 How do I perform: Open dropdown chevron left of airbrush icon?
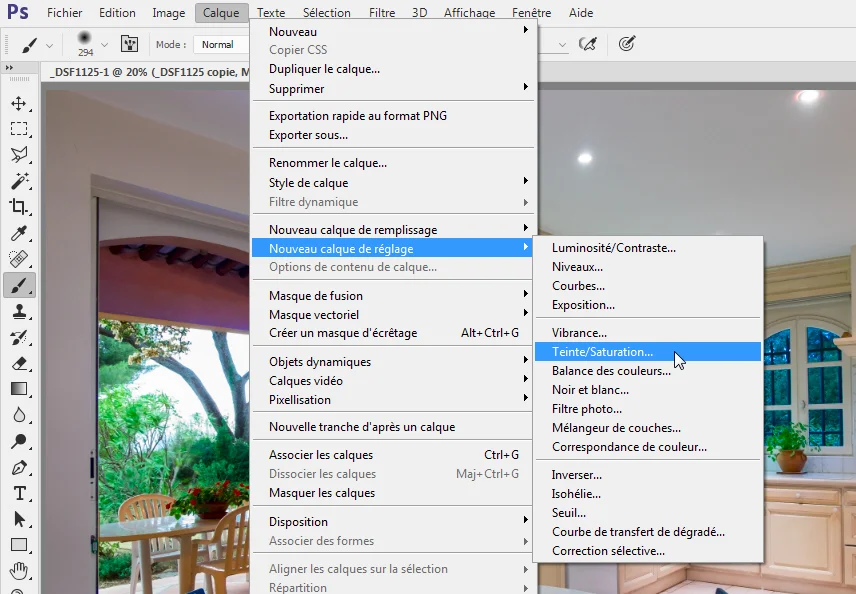point(562,45)
